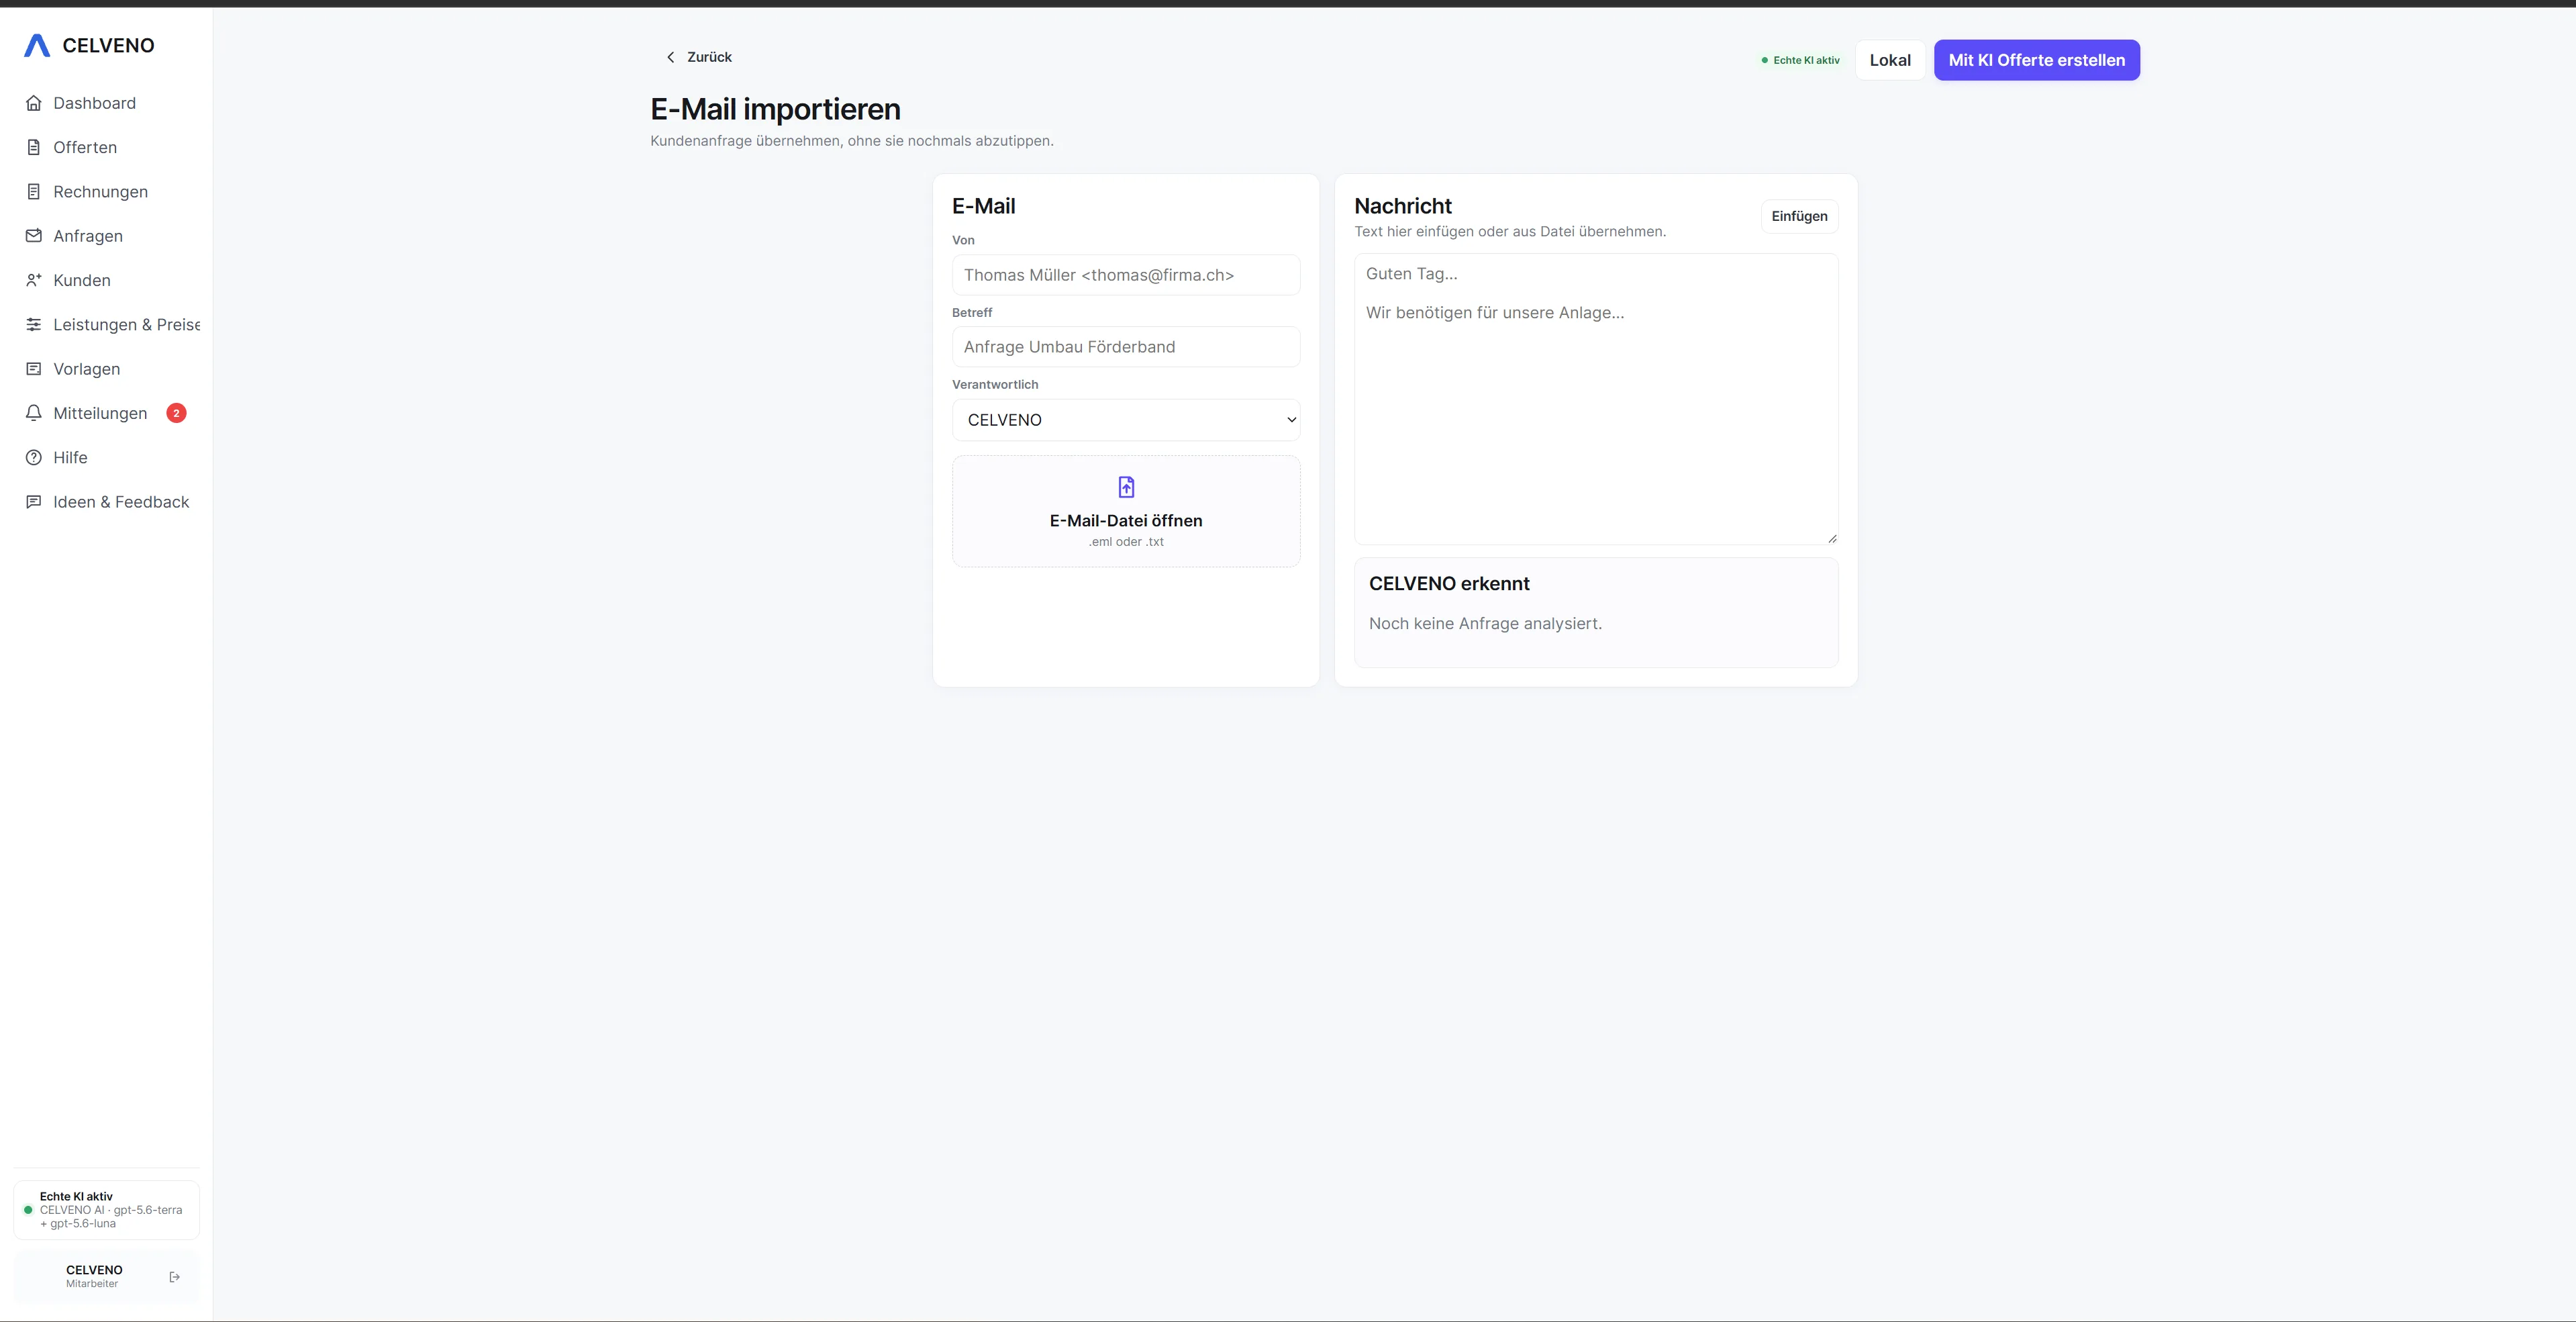This screenshot has height=1322, width=2576.
Task: Click the text 'Noch keine Anfrage analysiert.'
Action: (x=1485, y=623)
